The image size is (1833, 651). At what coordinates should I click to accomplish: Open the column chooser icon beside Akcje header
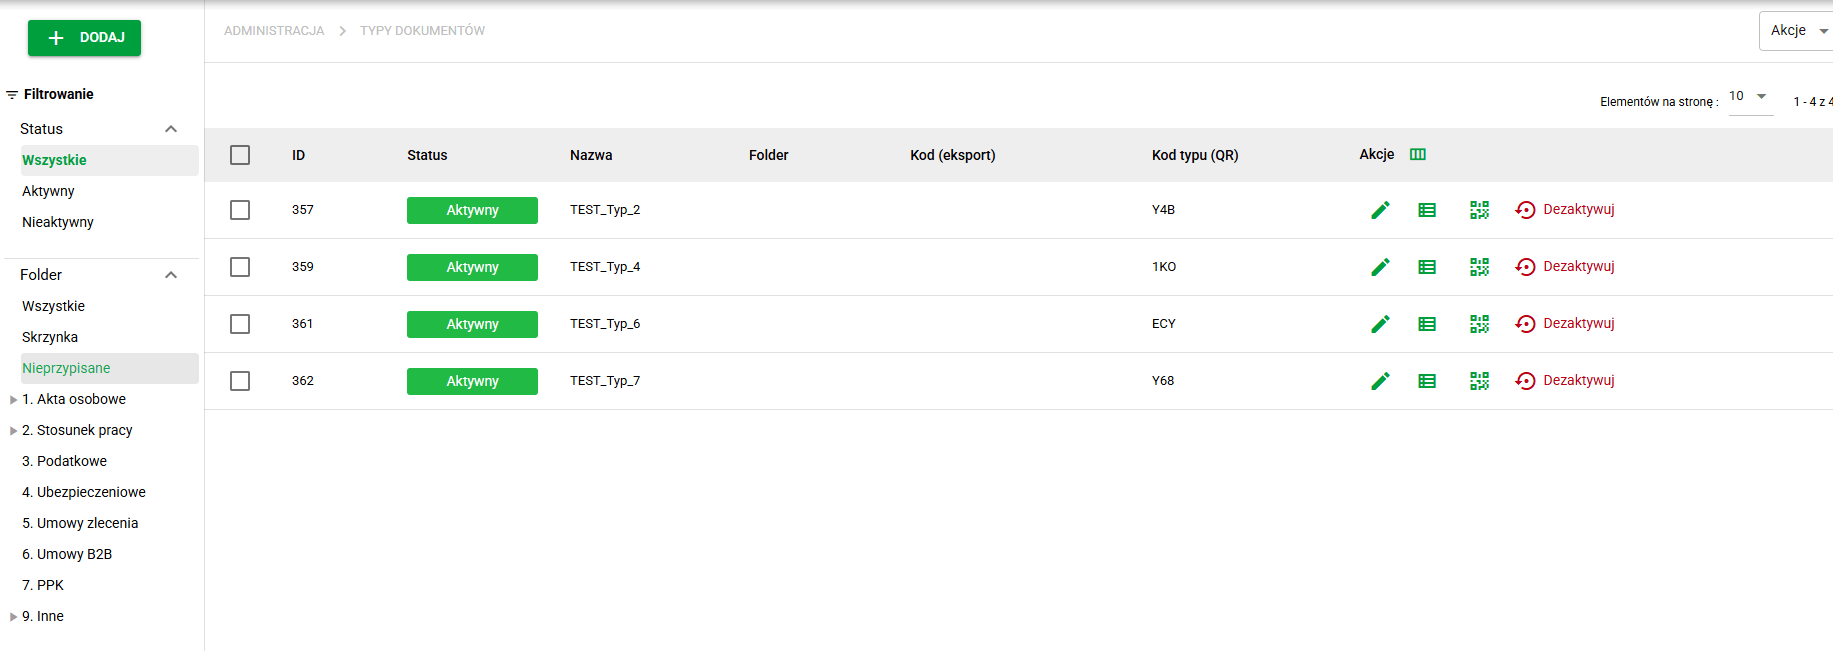[1418, 154]
